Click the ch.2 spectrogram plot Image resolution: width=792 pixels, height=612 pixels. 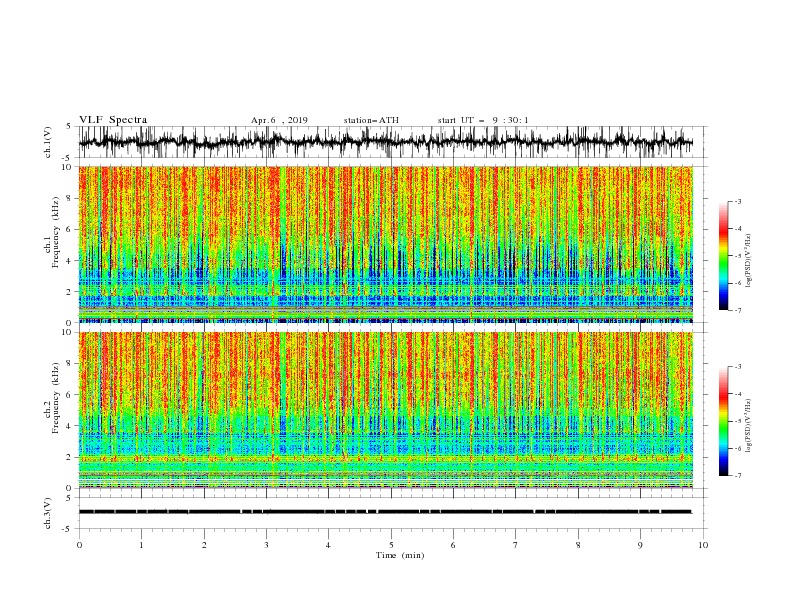[386, 410]
